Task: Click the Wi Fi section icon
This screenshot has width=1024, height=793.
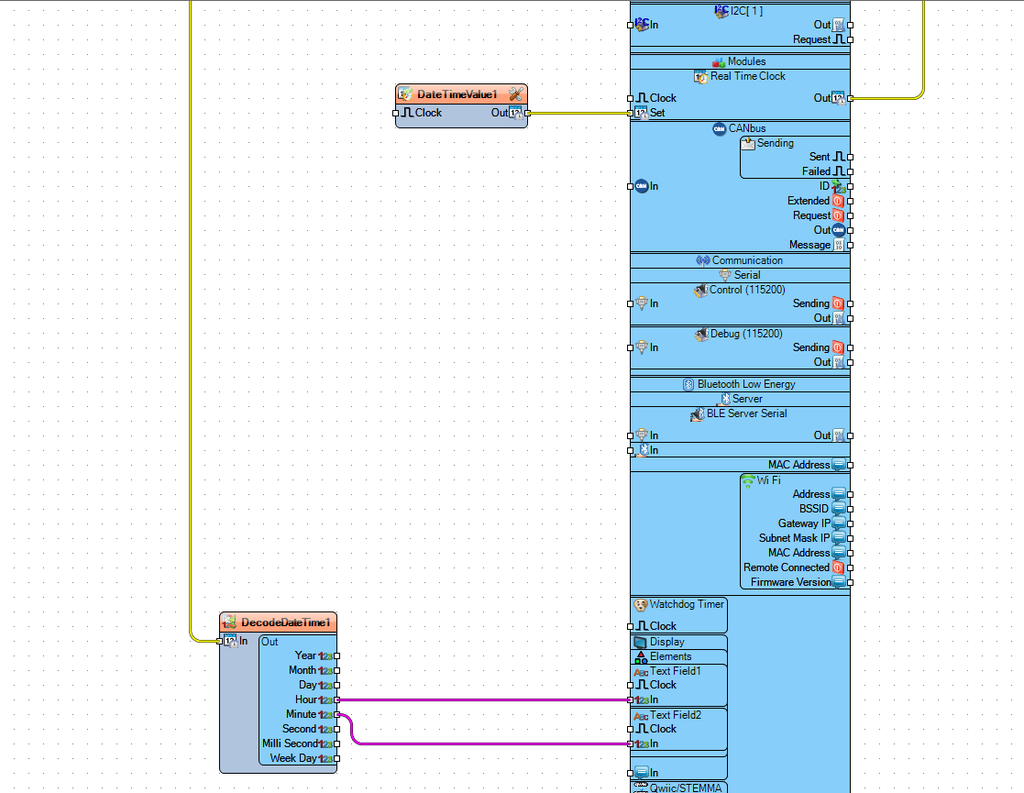Action: [x=748, y=481]
